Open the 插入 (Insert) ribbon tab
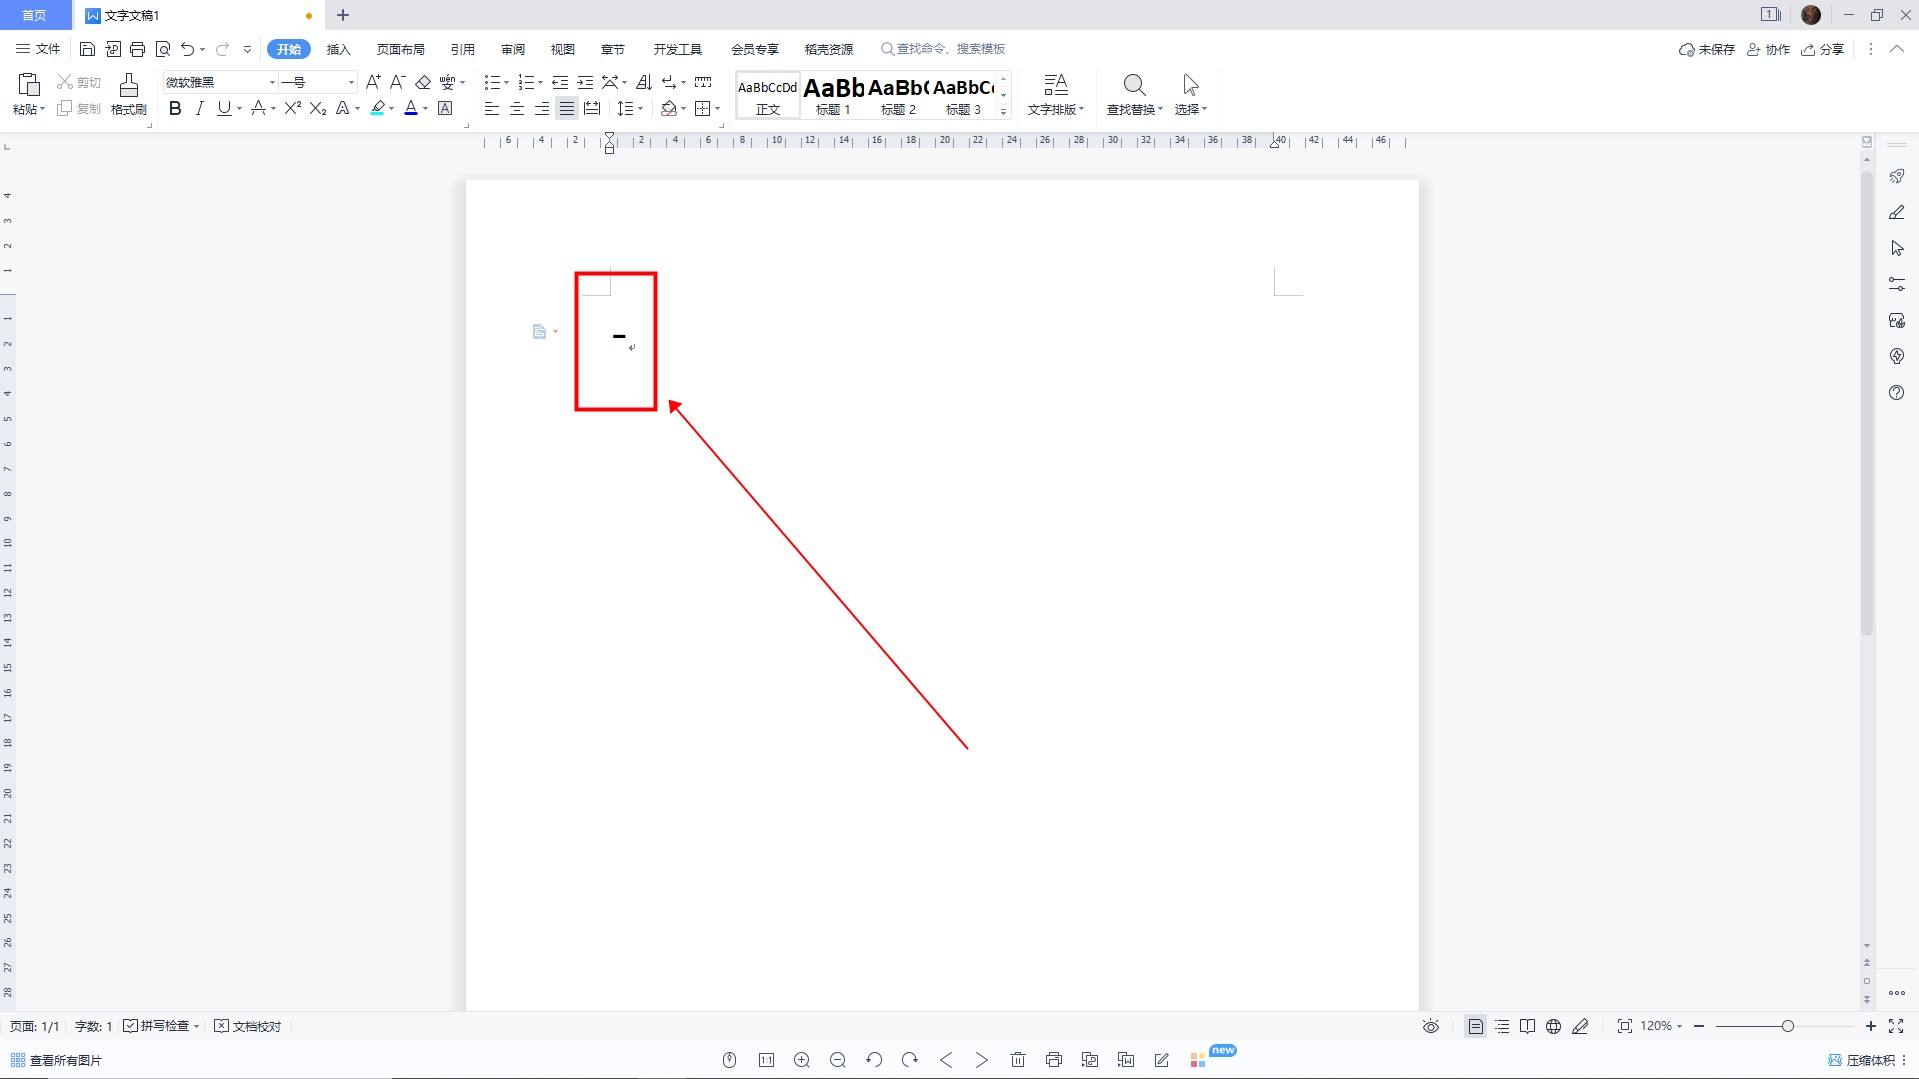This screenshot has height=1079, width=1919. [x=339, y=49]
